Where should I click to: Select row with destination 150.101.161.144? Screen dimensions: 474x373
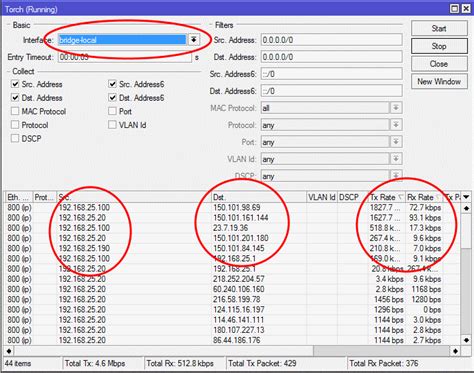click(x=232, y=218)
